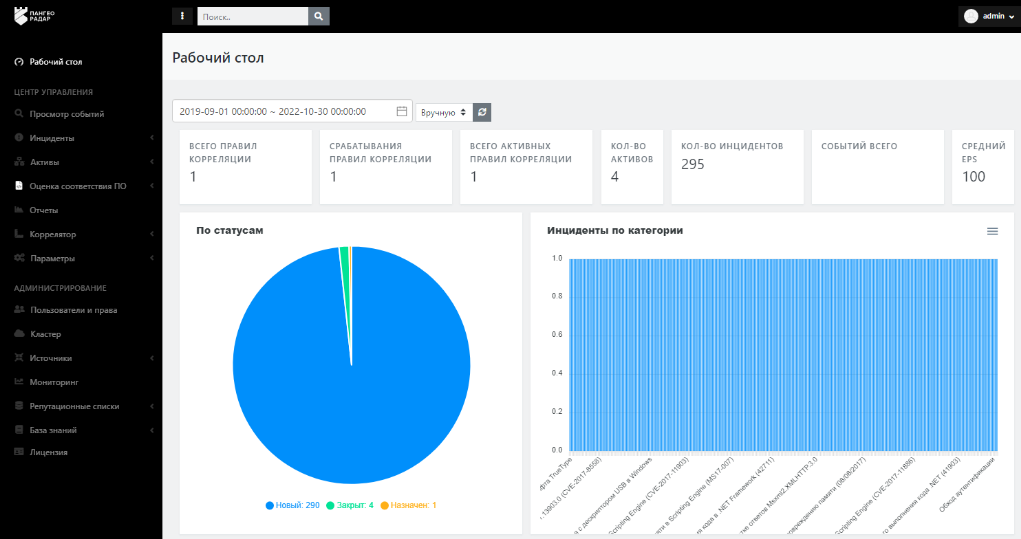
Task: Click the Пользователи и права users icon
Action: pyautogui.click(x=20, y=309)
